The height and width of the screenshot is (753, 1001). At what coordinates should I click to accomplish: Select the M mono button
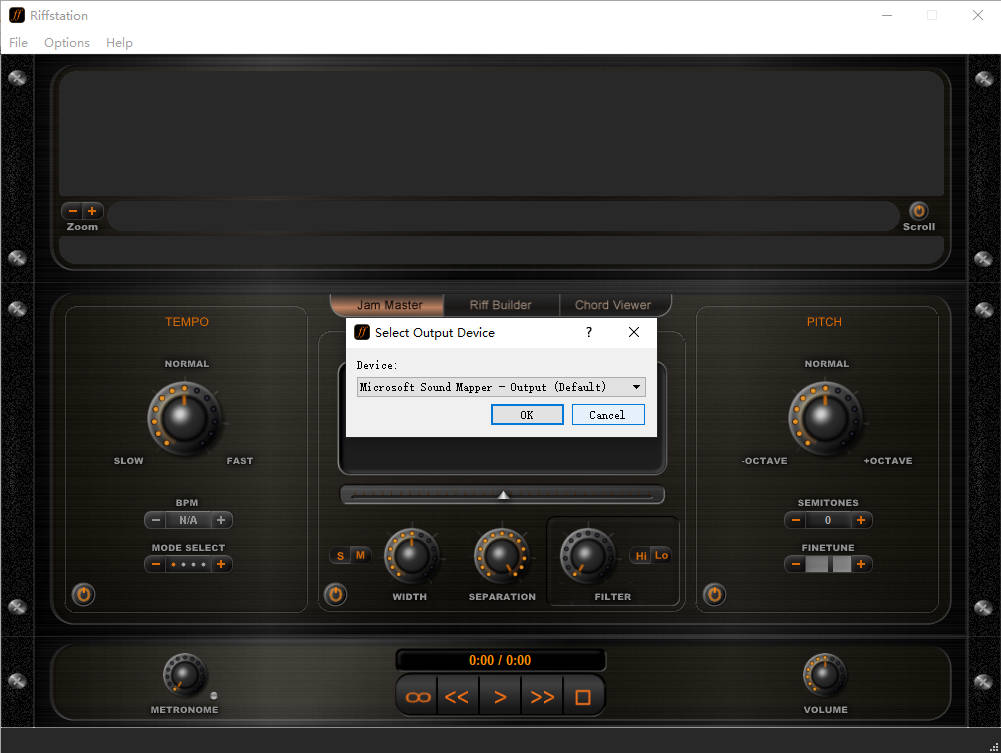pyautogui.click(x=360, y=555)
